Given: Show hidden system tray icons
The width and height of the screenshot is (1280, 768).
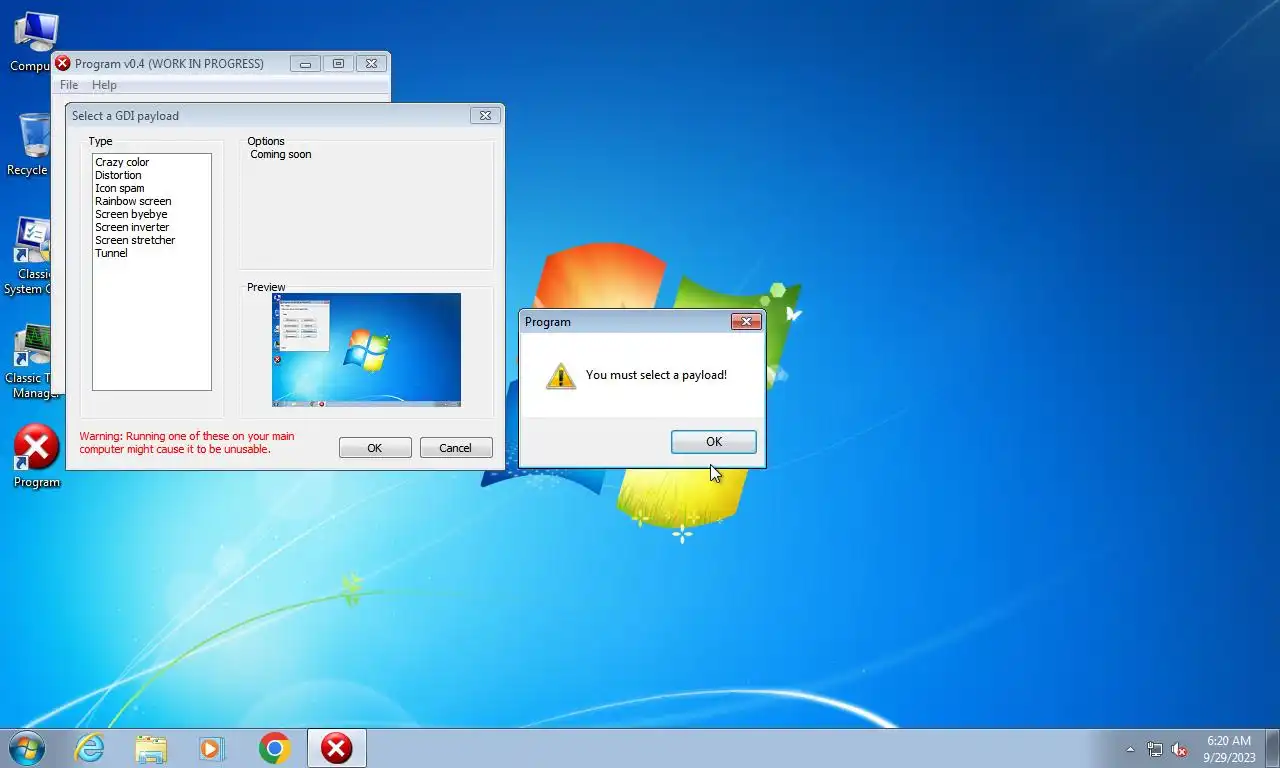Looking at the screenshot, I should 1130,749.
